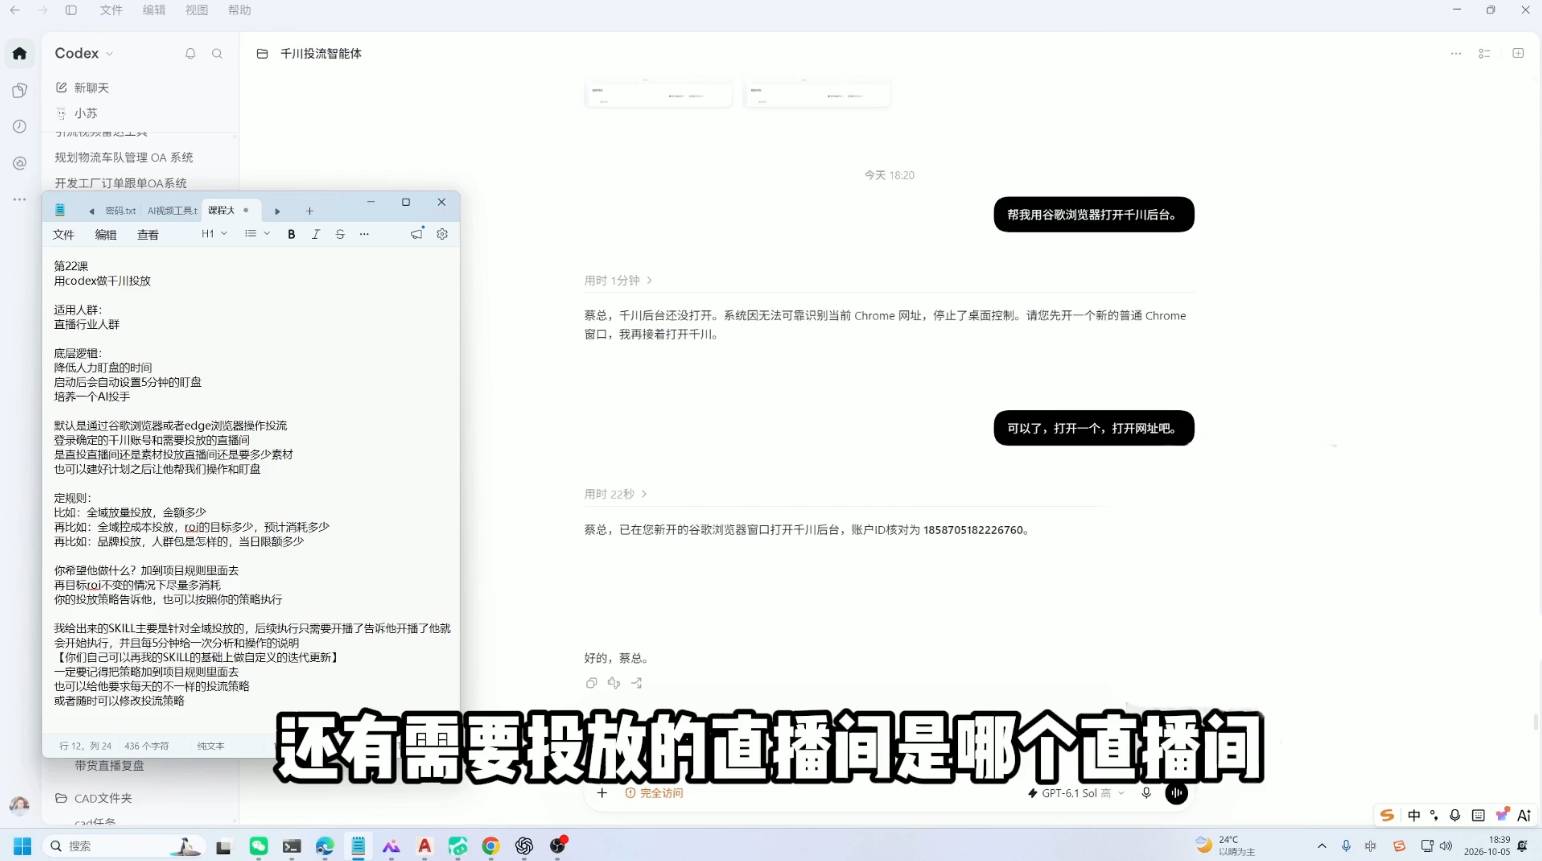This screenshot has height=861, width=1542.
Task: Switch to the AI视频工具 Notepad tab
Action: pos(172,211)
